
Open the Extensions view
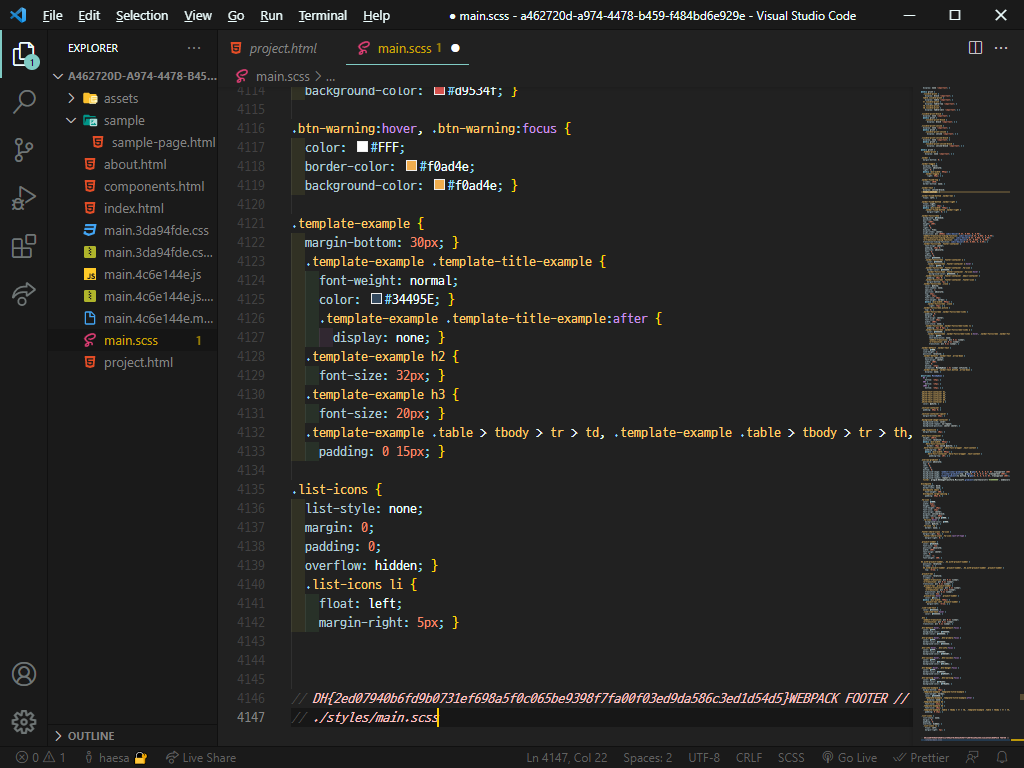coord(24,246)
